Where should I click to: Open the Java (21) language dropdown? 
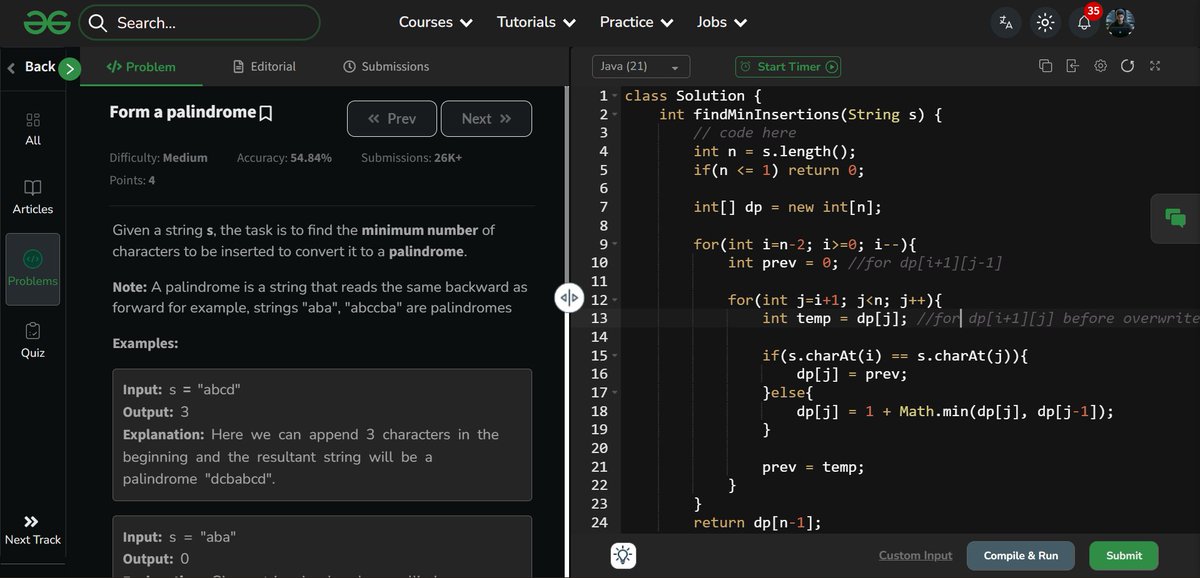[640, 65]
